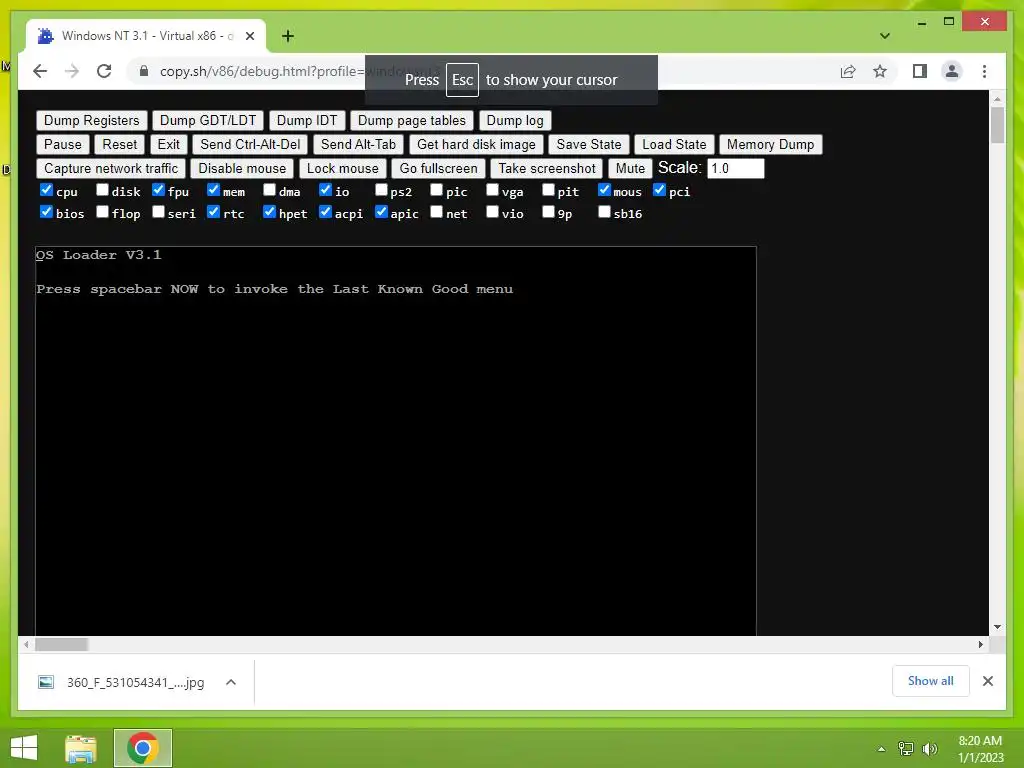Screen dimensions: 1024x768
Task: Open tab search chevron in title bar
Action: tap(885, 36)
